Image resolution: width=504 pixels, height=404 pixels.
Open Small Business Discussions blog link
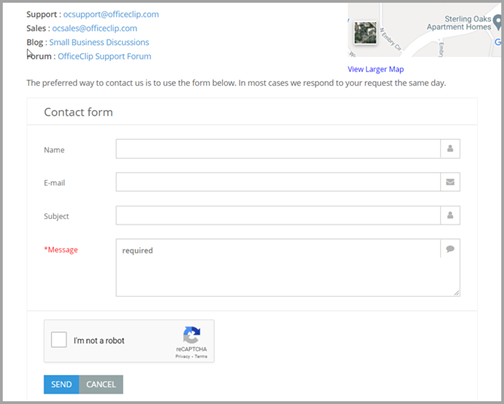click(99, 42)
